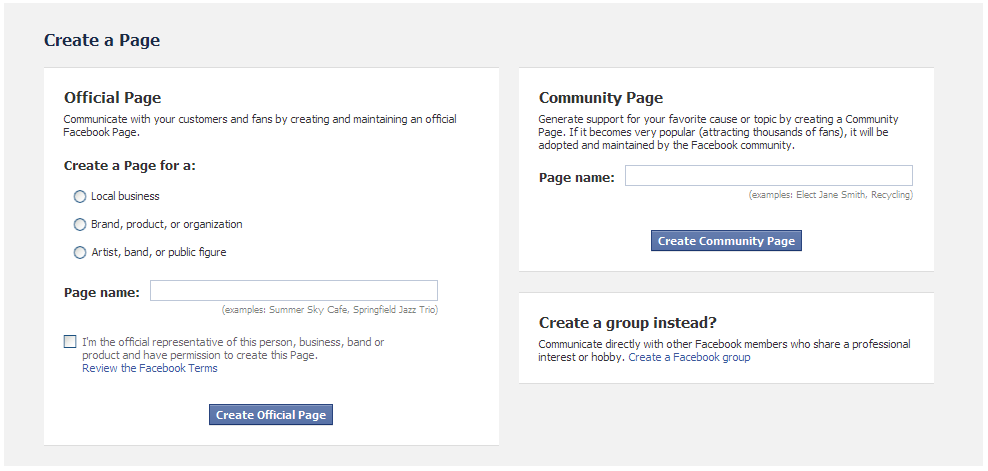Select Artist, band, or public figure radio

click(x=79, y=252)
